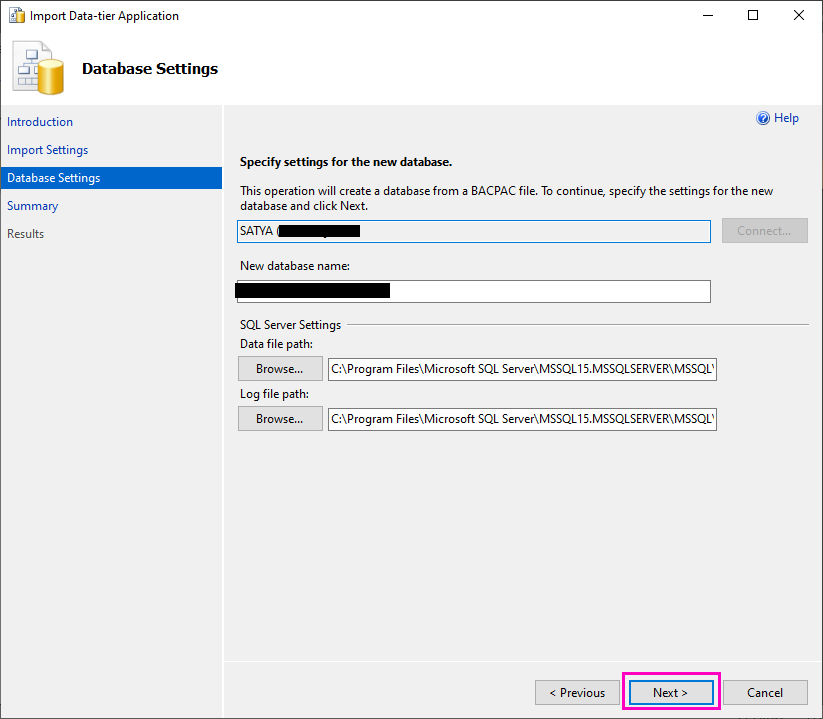Cancel the import wizard
Screen dimensions: 823x719
pyautogui.click(x=764, y=692)
